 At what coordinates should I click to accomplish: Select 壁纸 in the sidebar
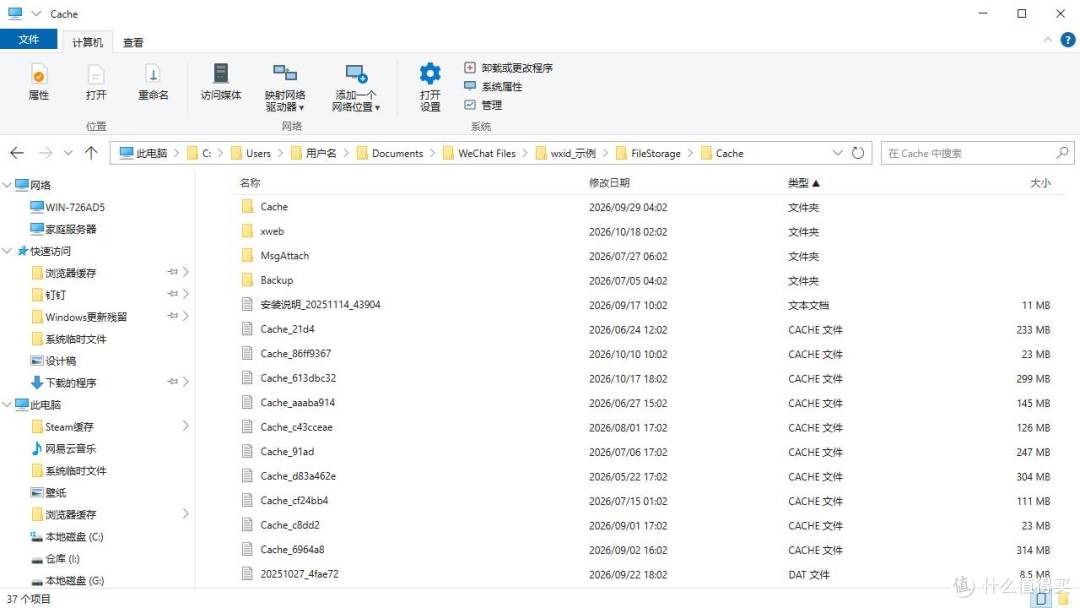[48, 492]
